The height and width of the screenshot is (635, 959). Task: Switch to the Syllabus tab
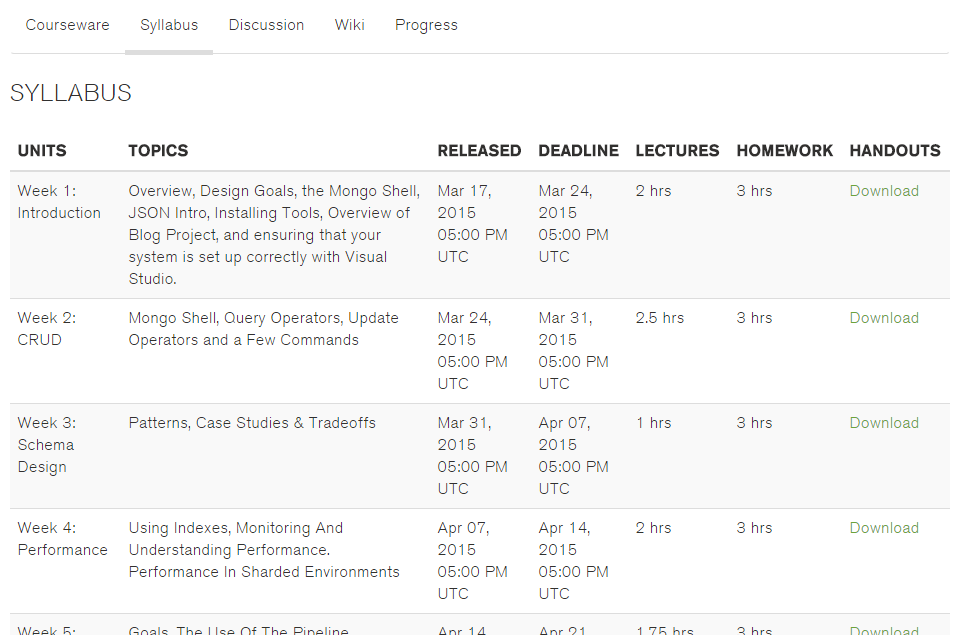(169, 25)
